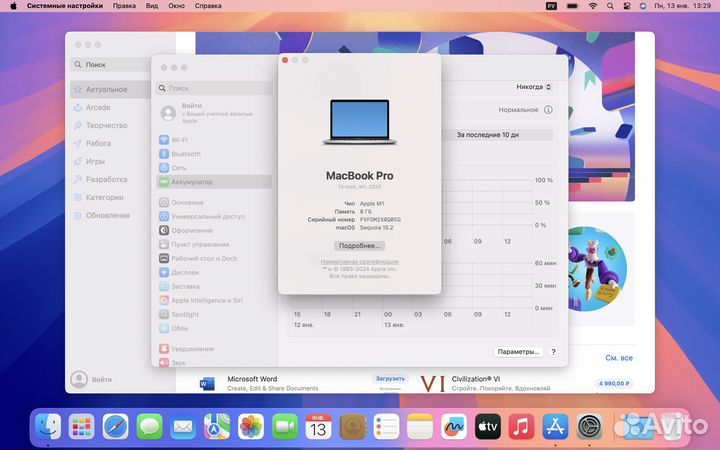Click Подробнее button in About window
Screen dimensions: 720x450
(x=360, y=246)
